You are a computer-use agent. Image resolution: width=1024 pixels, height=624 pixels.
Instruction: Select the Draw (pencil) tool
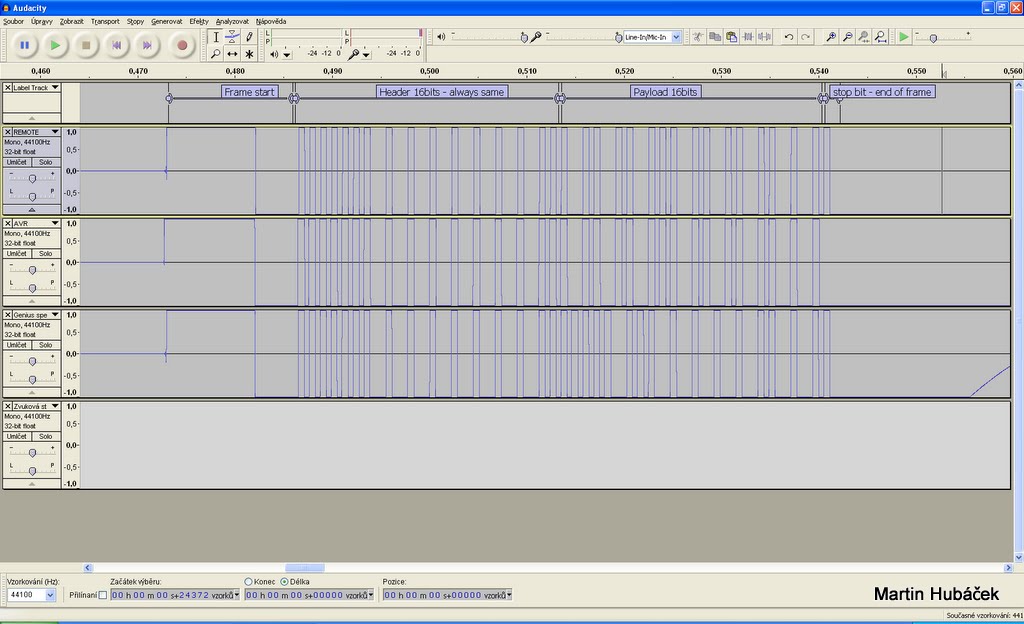(x=249, y=37)
